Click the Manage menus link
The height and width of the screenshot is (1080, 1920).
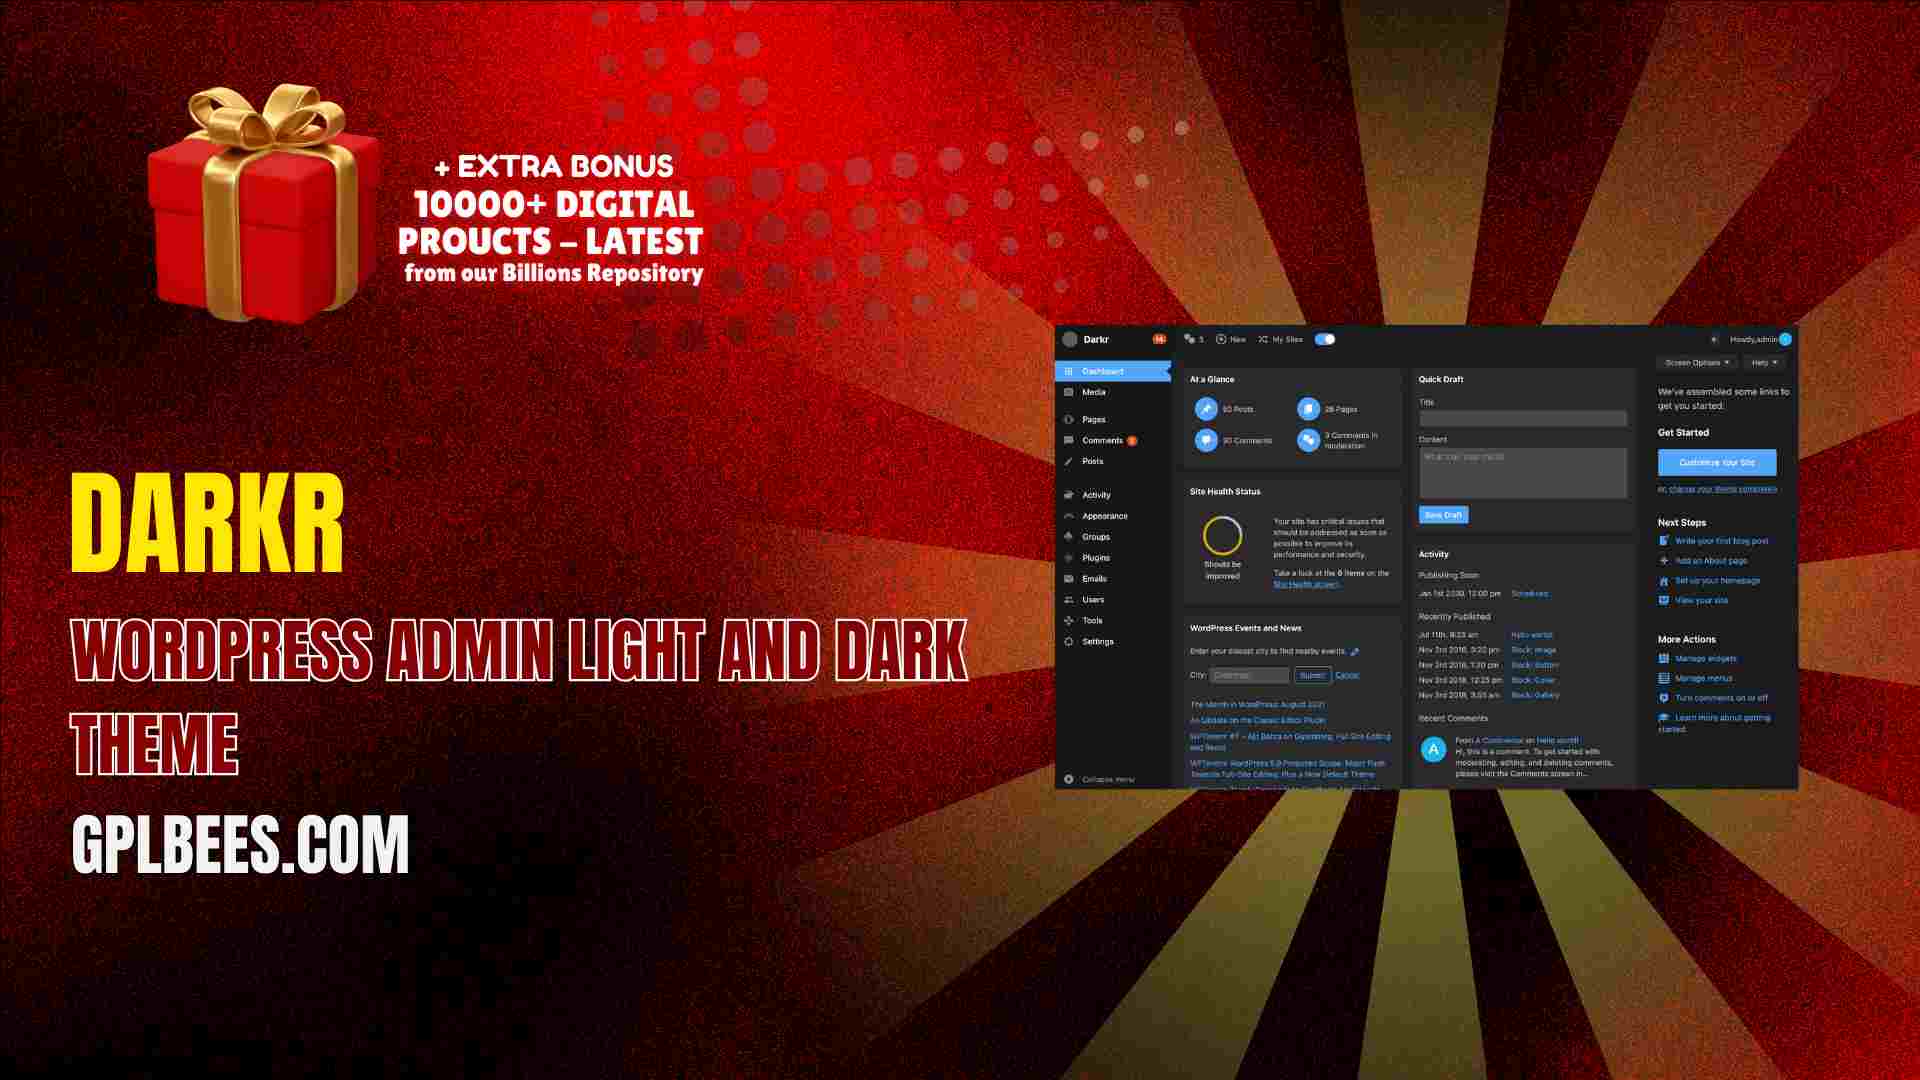click(1704, 679)
